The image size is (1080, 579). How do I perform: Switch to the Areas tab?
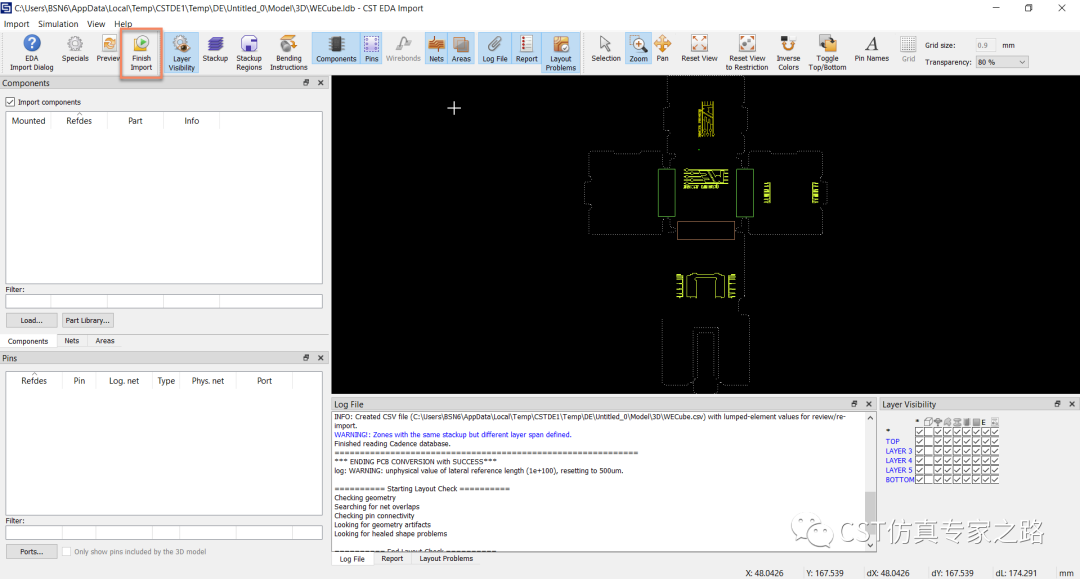click(x=105, y=341)
